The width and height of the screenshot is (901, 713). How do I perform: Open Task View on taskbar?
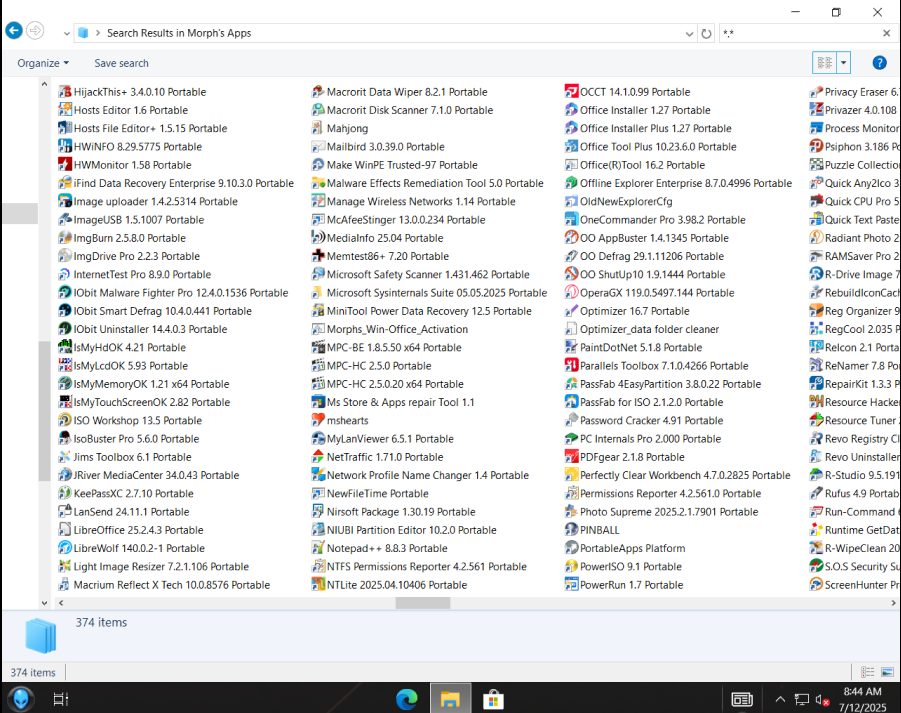coord(60,699)
